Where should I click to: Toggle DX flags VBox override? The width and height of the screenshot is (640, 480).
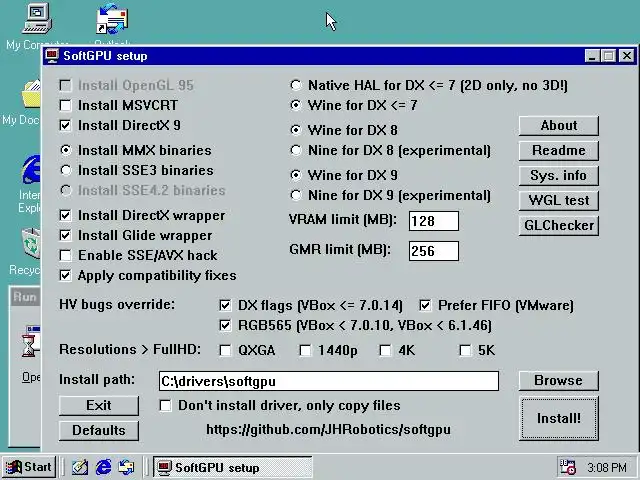[225, 305]
